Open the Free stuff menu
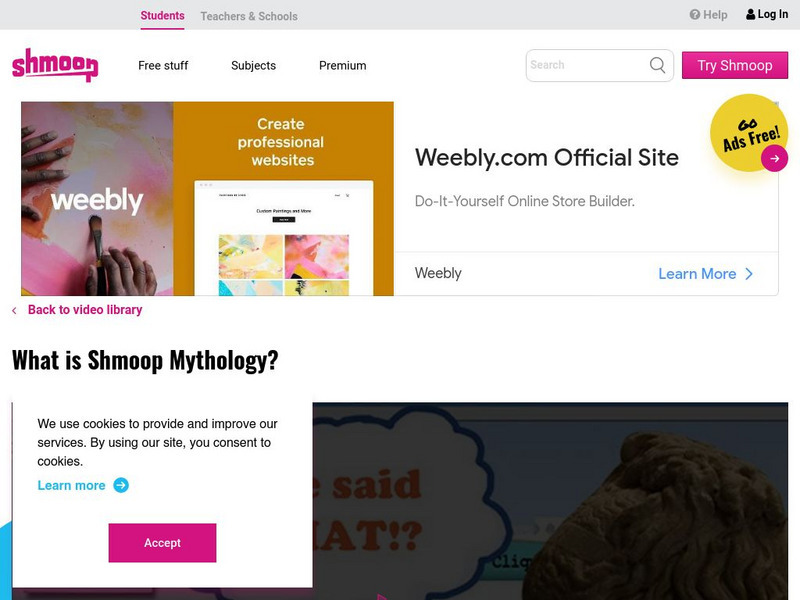 click(163, 65)
